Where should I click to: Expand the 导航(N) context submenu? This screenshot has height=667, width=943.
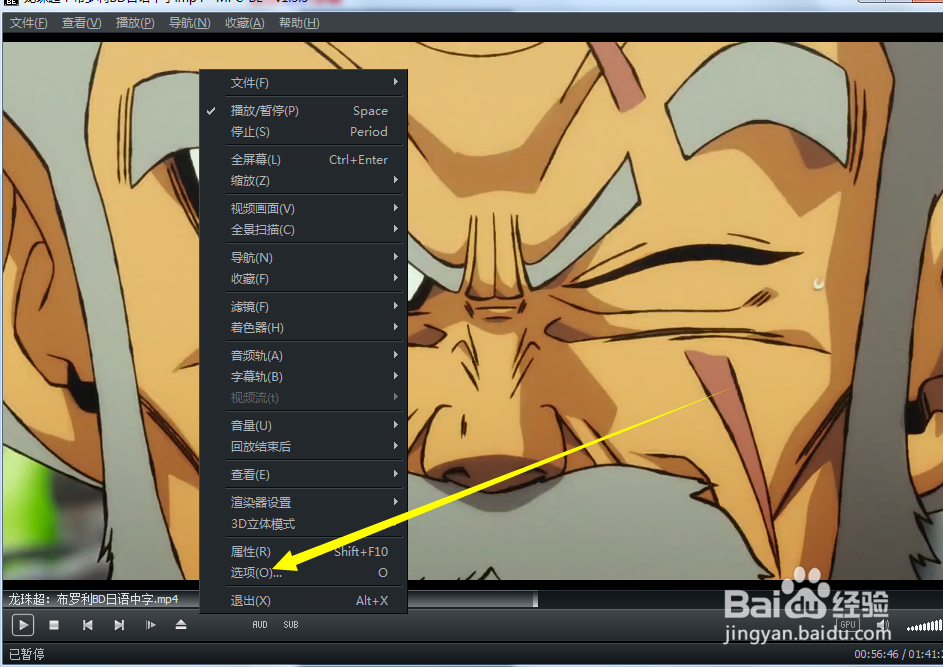(x=304, y=258)
